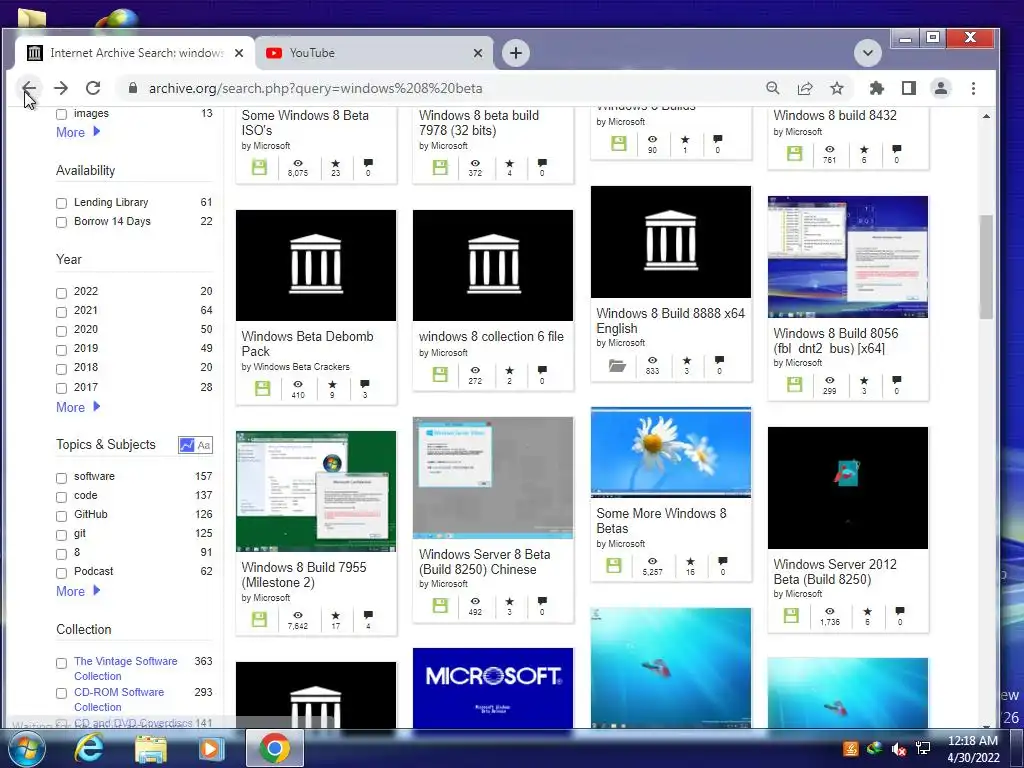Viewport: 1024px width, 768px height.
Task: Reload the archive.org page
Action: pyautogui.click(x=93, y=88)
